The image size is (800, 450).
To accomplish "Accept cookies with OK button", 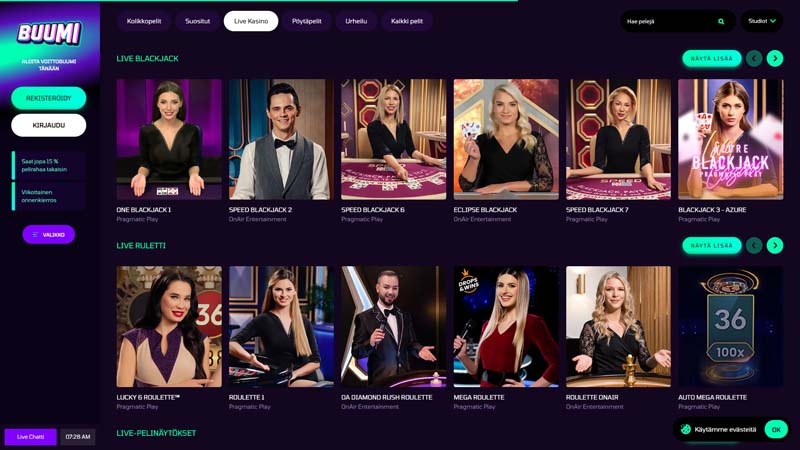I will coord(776,430).
